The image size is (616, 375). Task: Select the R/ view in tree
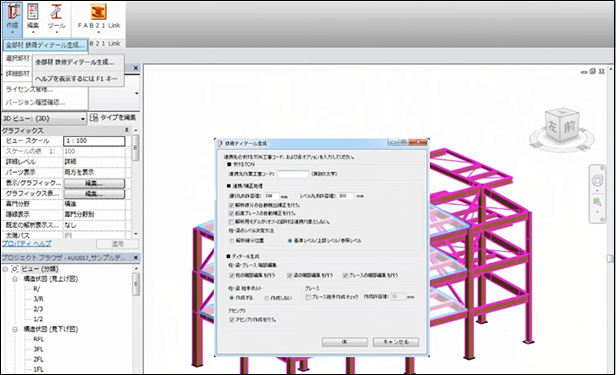point(37,289)
